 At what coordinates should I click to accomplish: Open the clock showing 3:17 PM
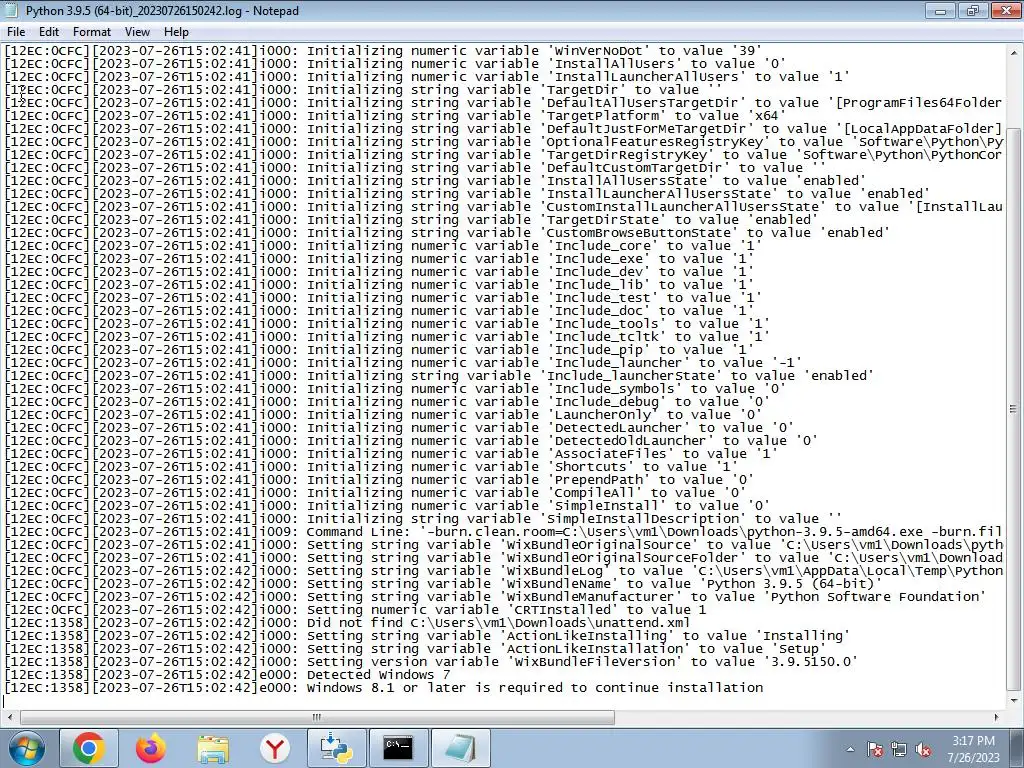point(973,749)
